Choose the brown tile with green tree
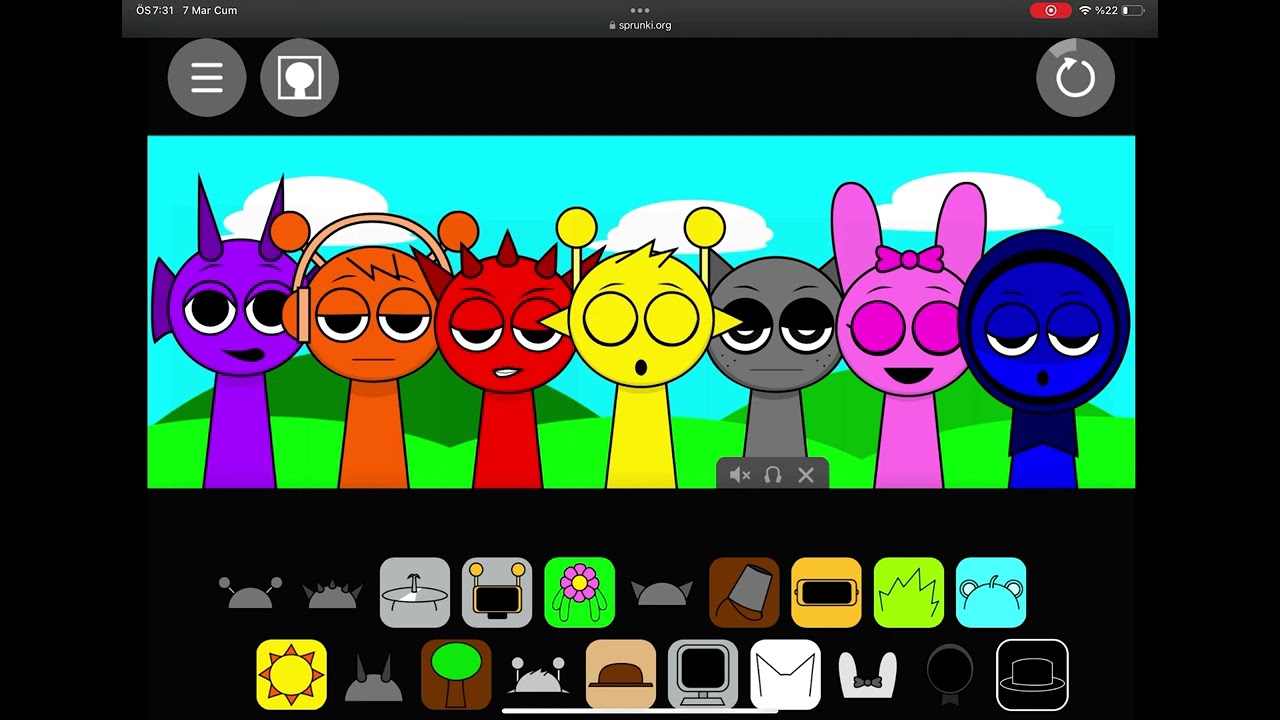This screenshot has width=1280, height=720. click(x=456, y=674)
